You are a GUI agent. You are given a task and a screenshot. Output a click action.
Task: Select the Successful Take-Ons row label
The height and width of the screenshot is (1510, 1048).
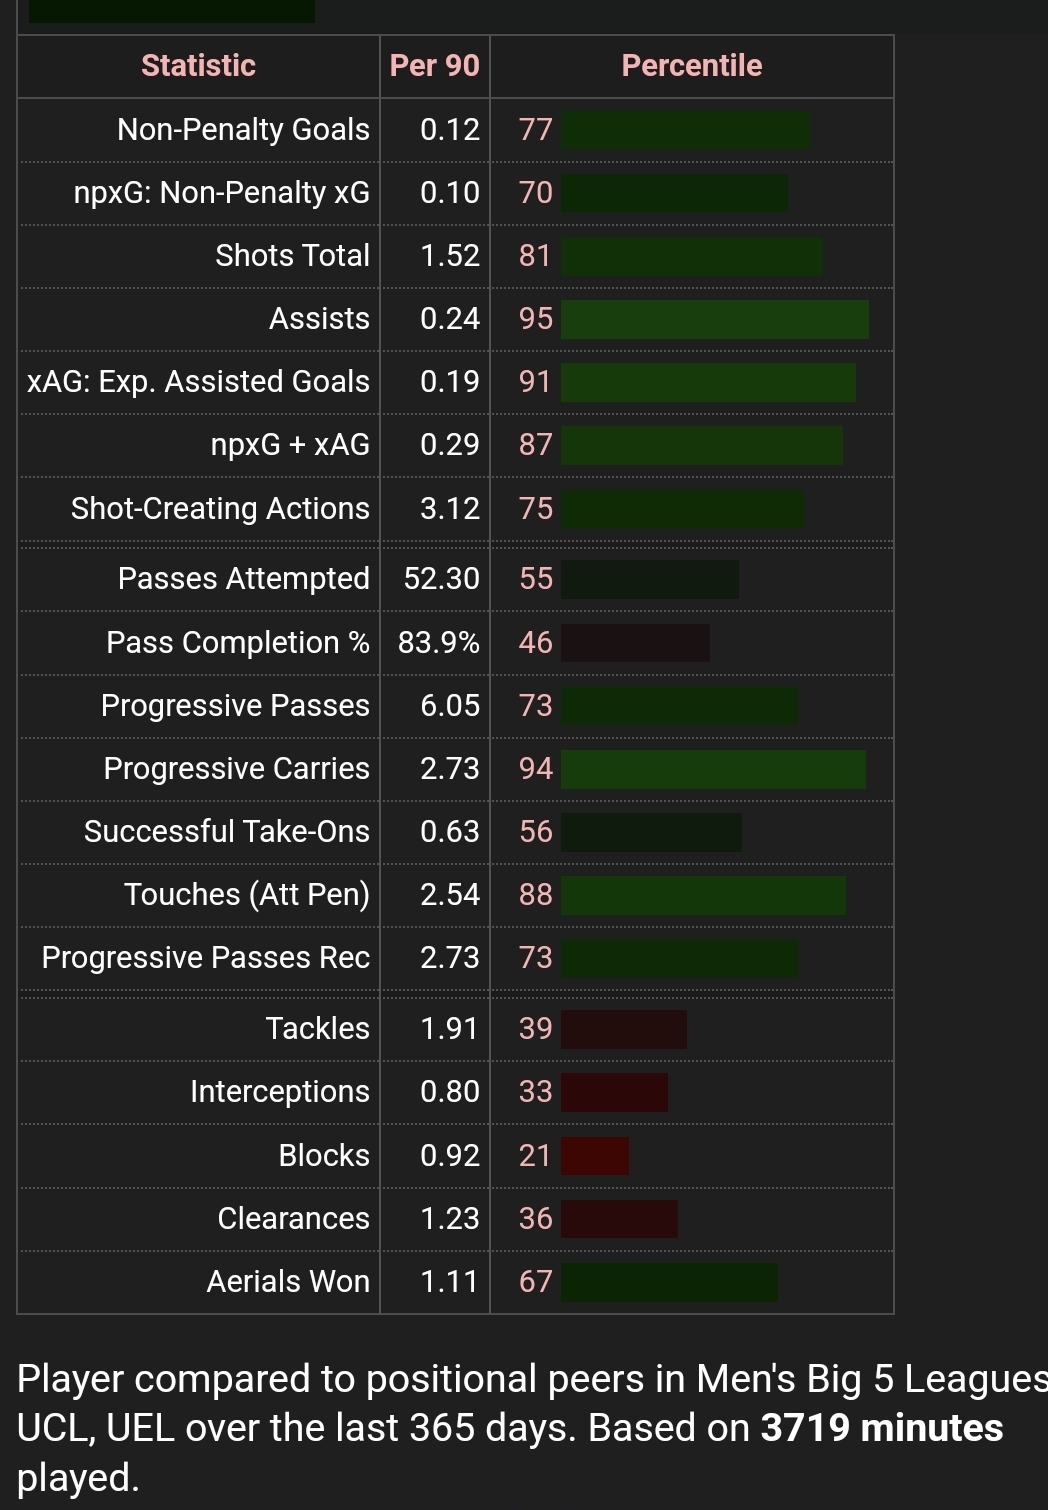tap(226, 832)
